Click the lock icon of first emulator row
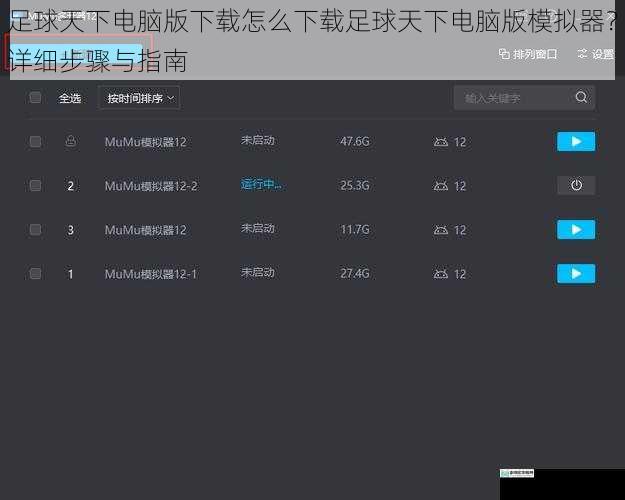 point(71,141)
